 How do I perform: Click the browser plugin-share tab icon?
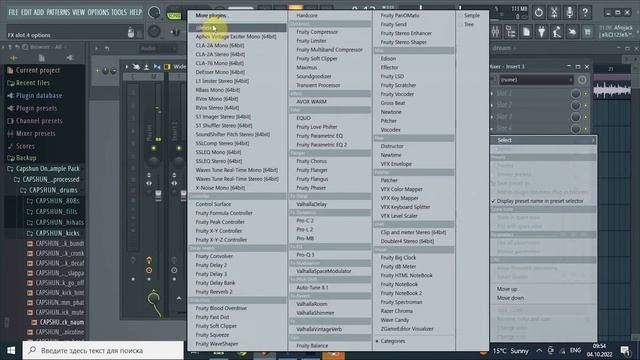coord(70,58)
